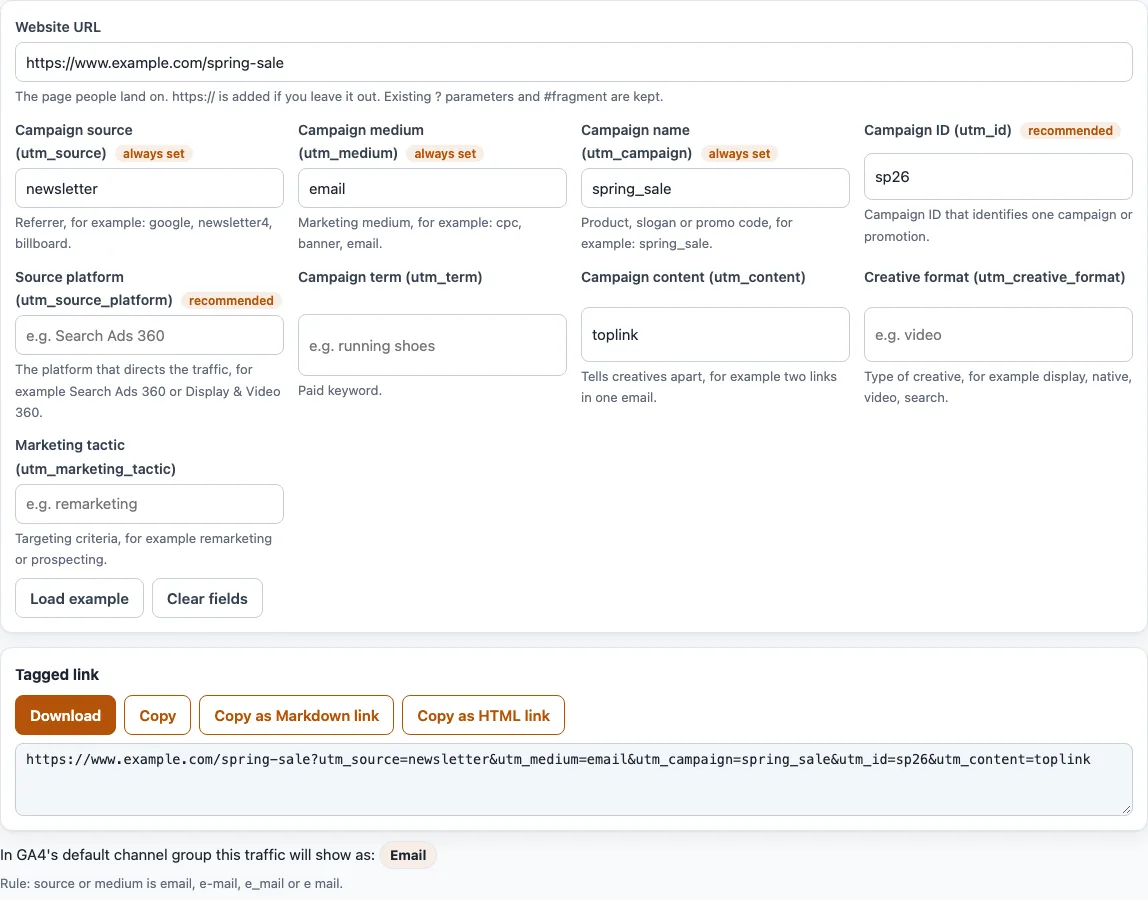Click the Marketing tactic label
Image resolution: width=1148 pixels, height=900 pixels.
tap(95, 457)
